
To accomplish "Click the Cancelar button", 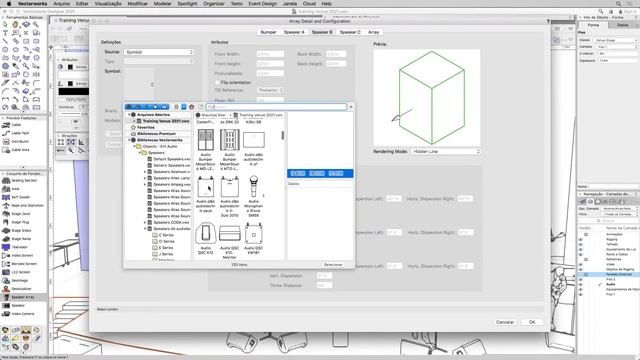I will pos(505,322).
